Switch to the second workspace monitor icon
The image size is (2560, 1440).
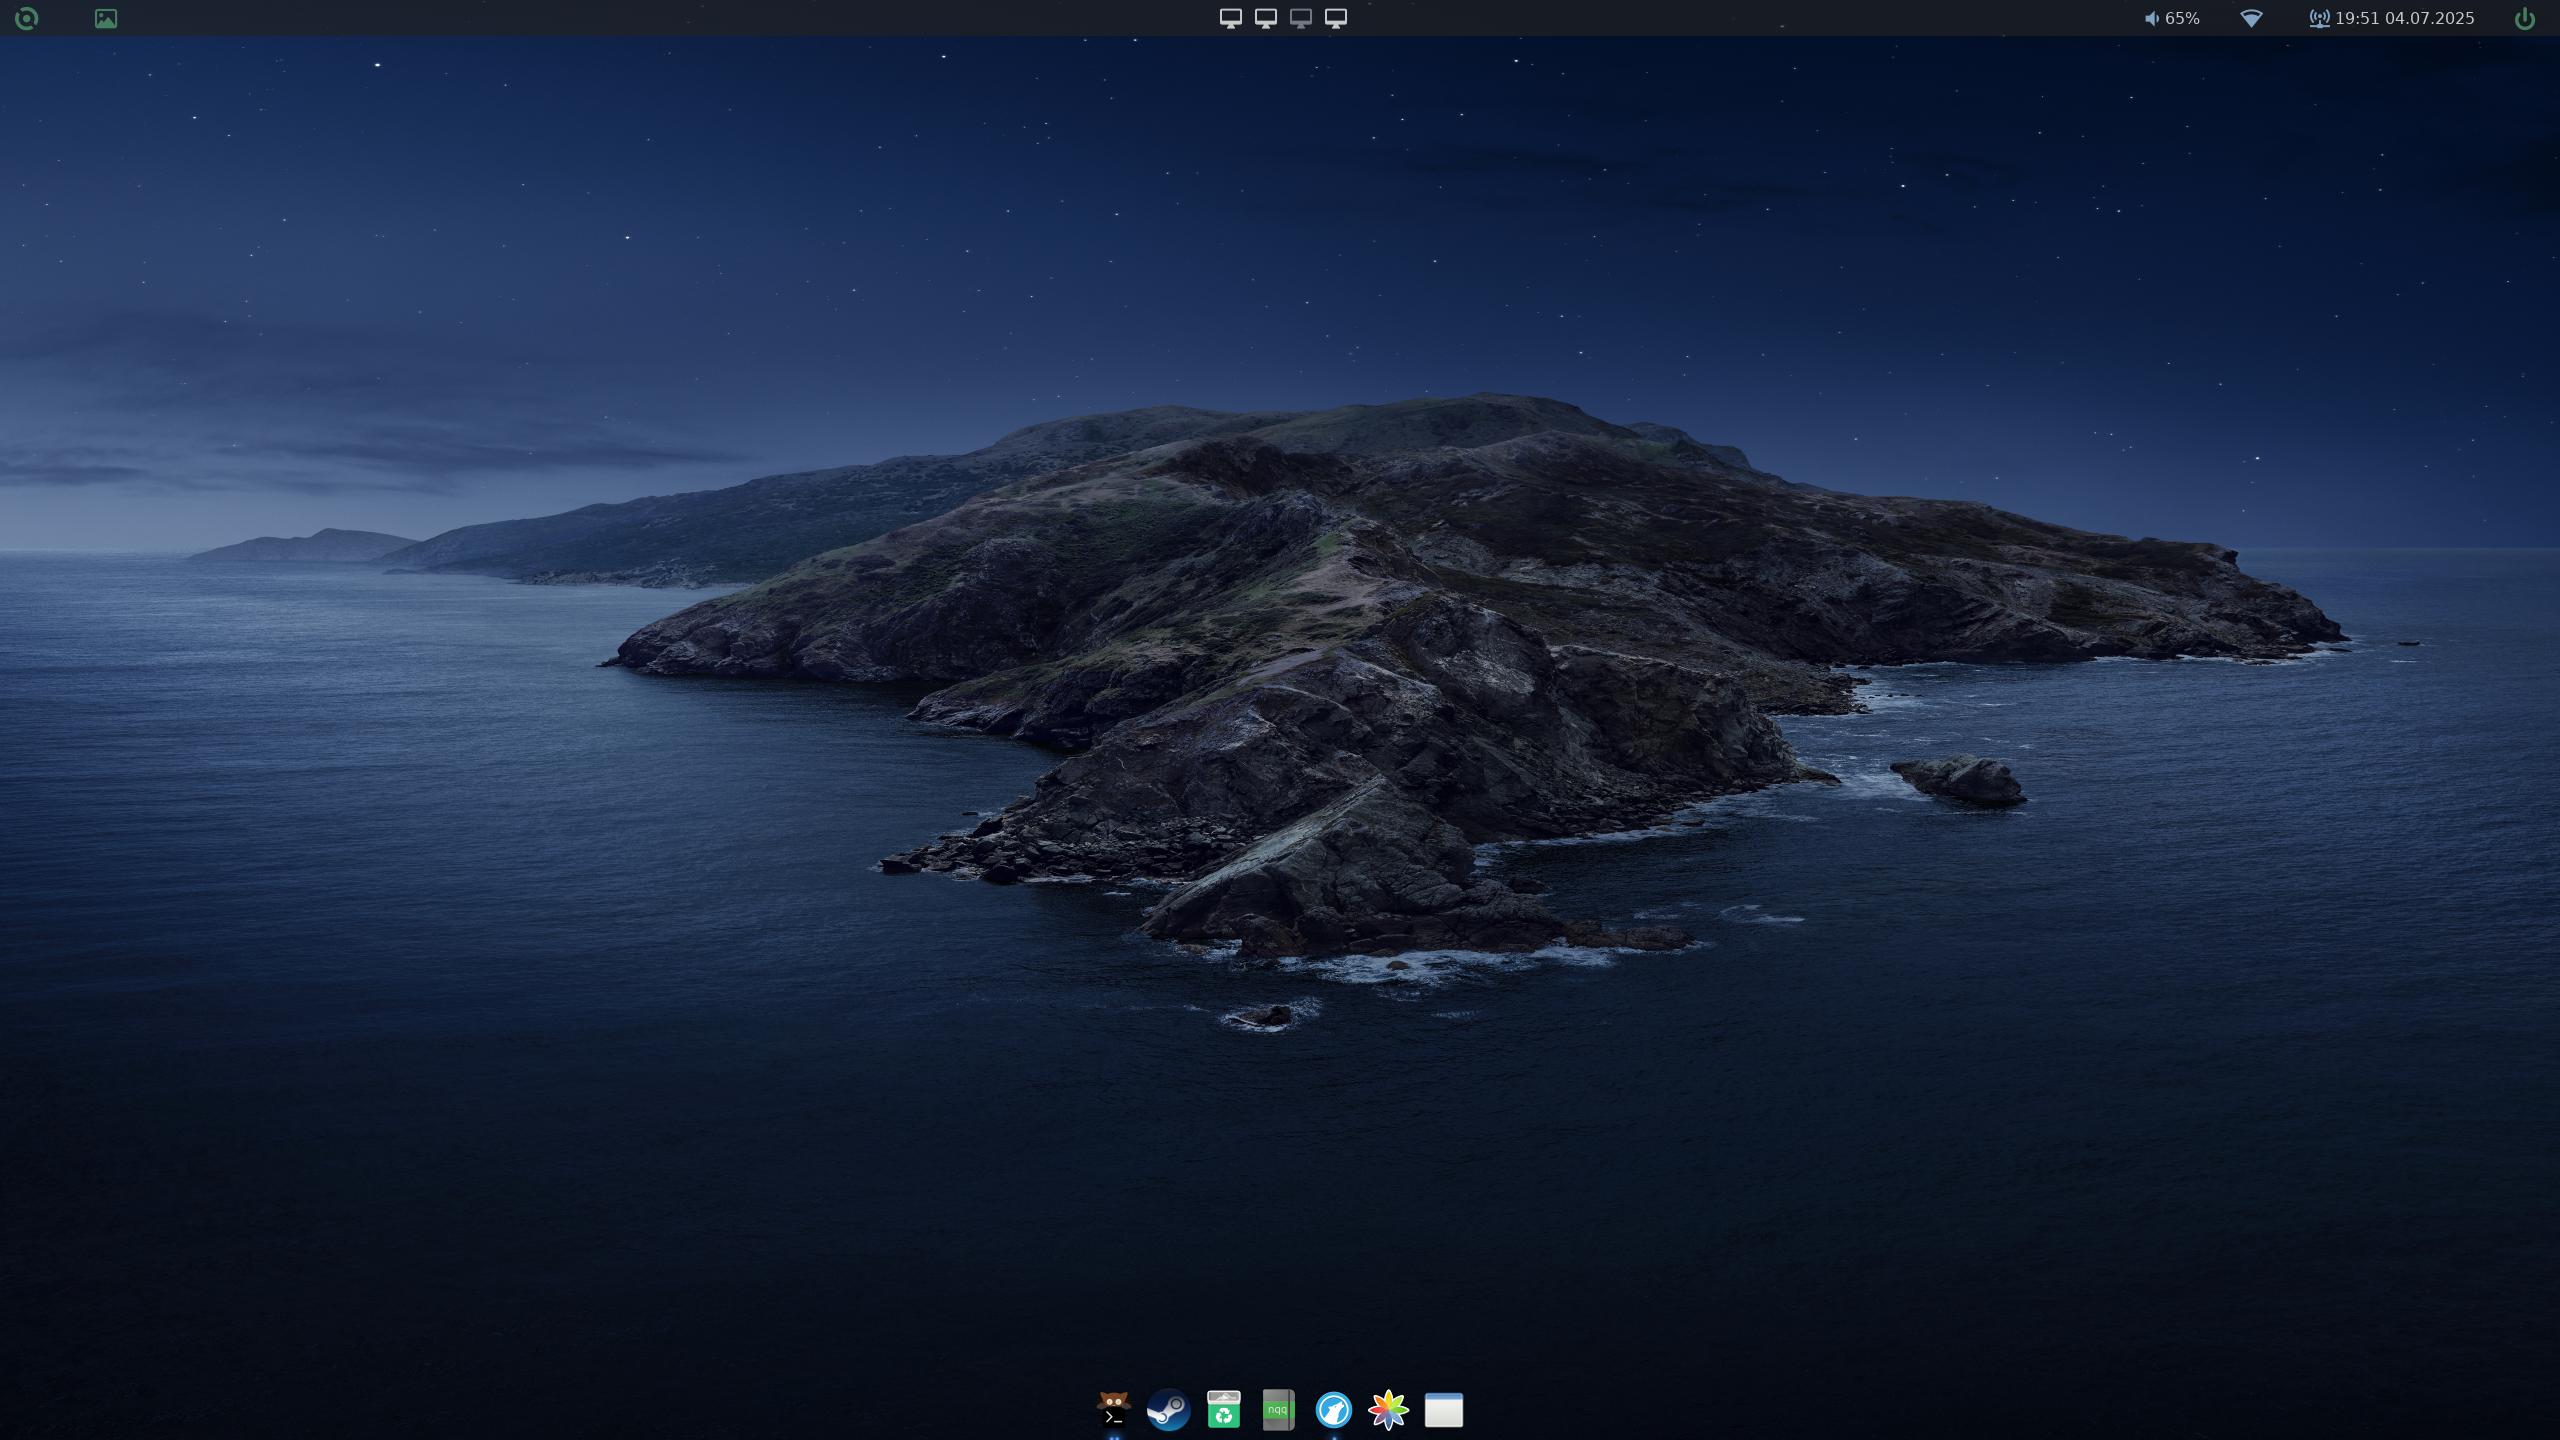[1266, 18]
